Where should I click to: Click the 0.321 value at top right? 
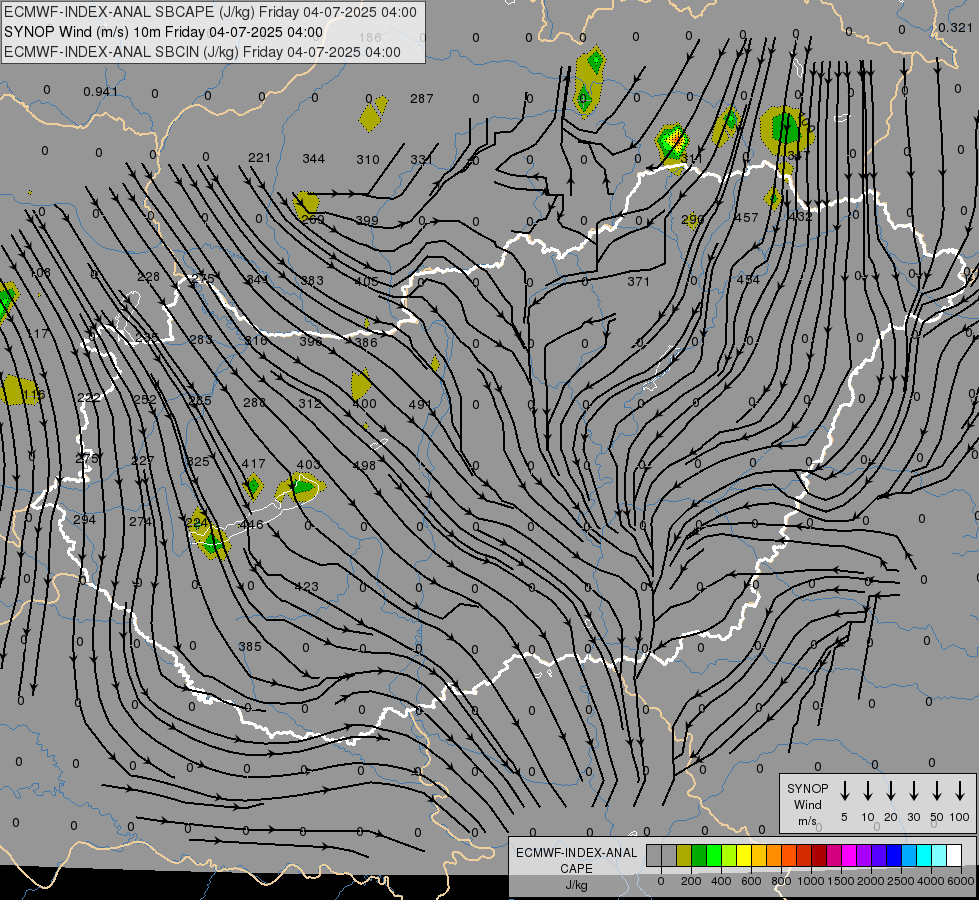(955, 27)
